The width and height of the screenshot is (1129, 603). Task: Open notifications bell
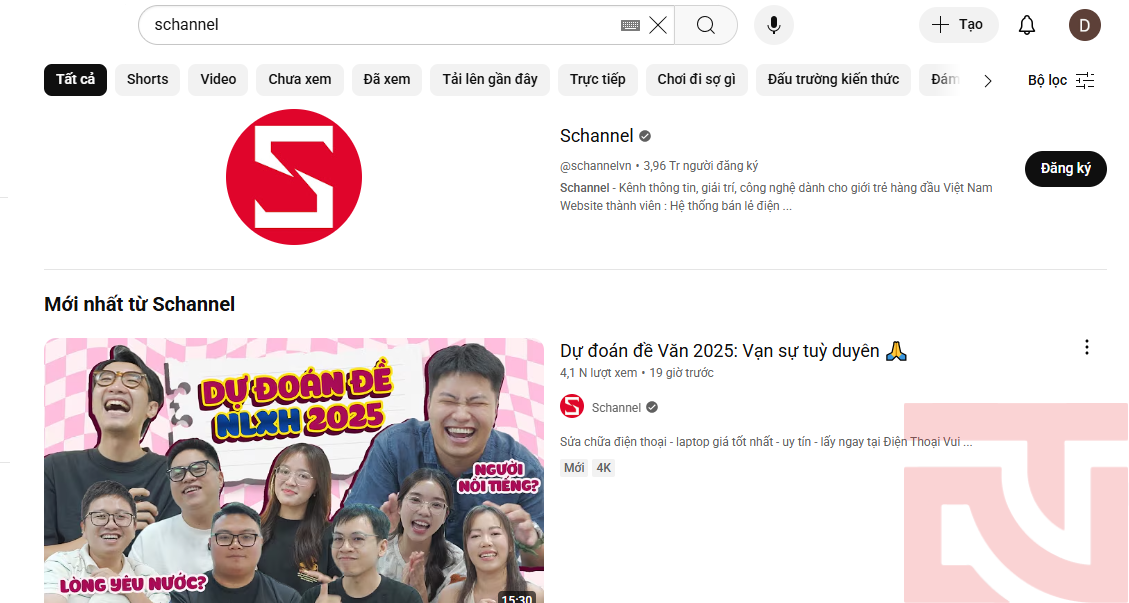pos(1027,25)
